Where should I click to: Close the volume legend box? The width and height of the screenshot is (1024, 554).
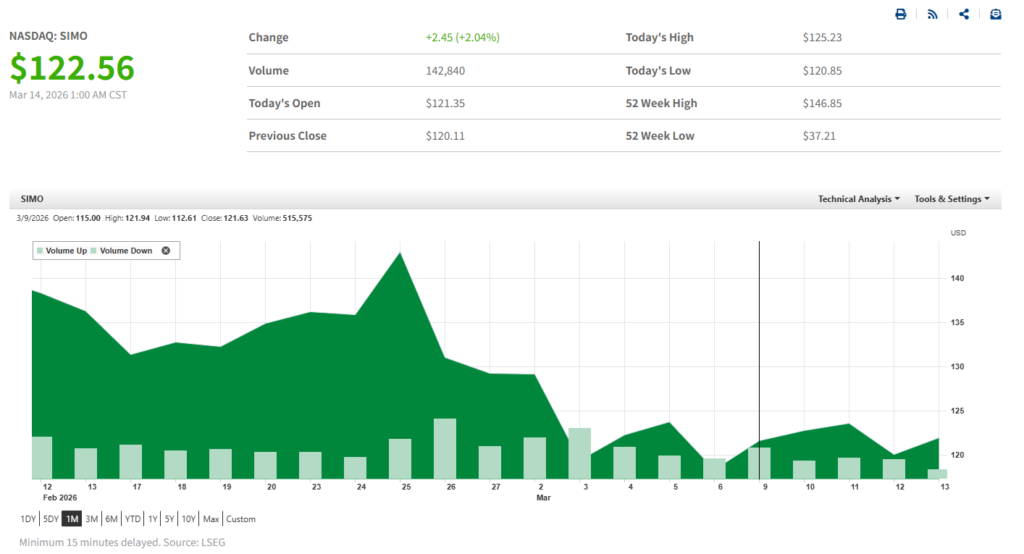(166, 251)
